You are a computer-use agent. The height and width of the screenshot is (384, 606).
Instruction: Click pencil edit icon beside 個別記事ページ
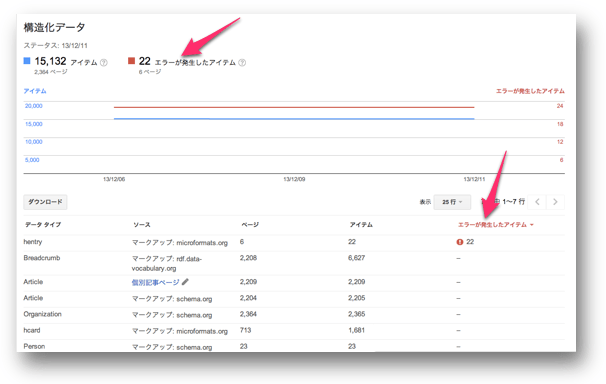(x=186, y=282)
